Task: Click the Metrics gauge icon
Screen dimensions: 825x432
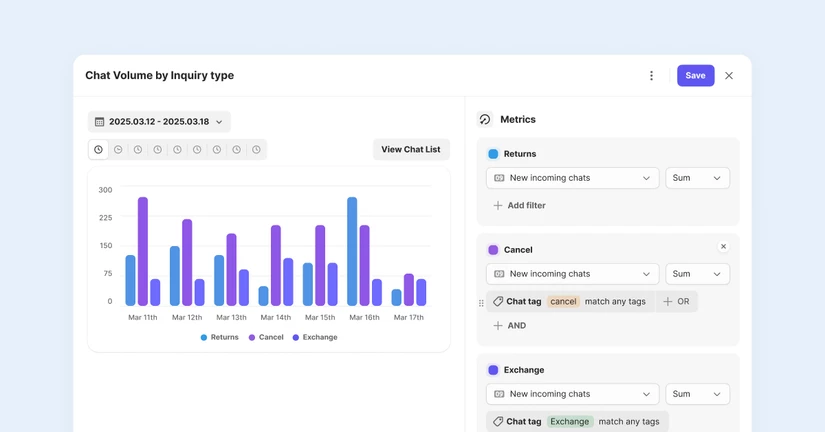Action: [x=485, y=119]
